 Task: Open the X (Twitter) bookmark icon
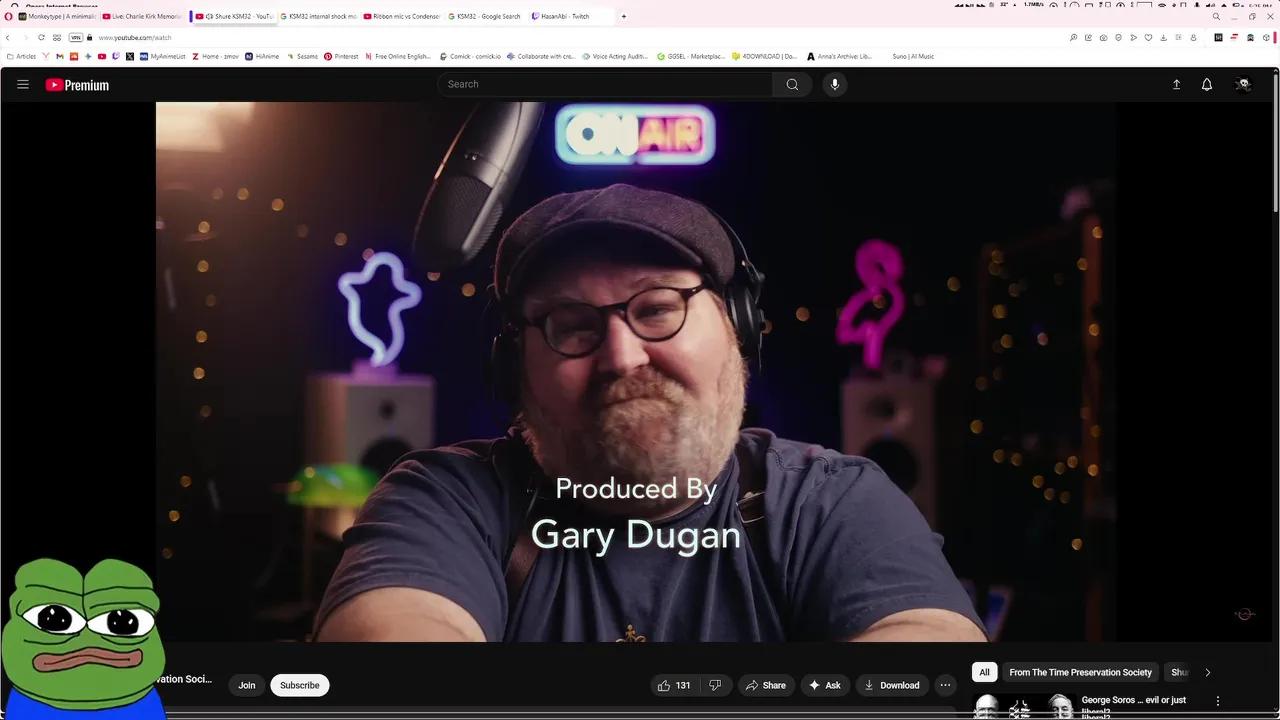(130, 57)
